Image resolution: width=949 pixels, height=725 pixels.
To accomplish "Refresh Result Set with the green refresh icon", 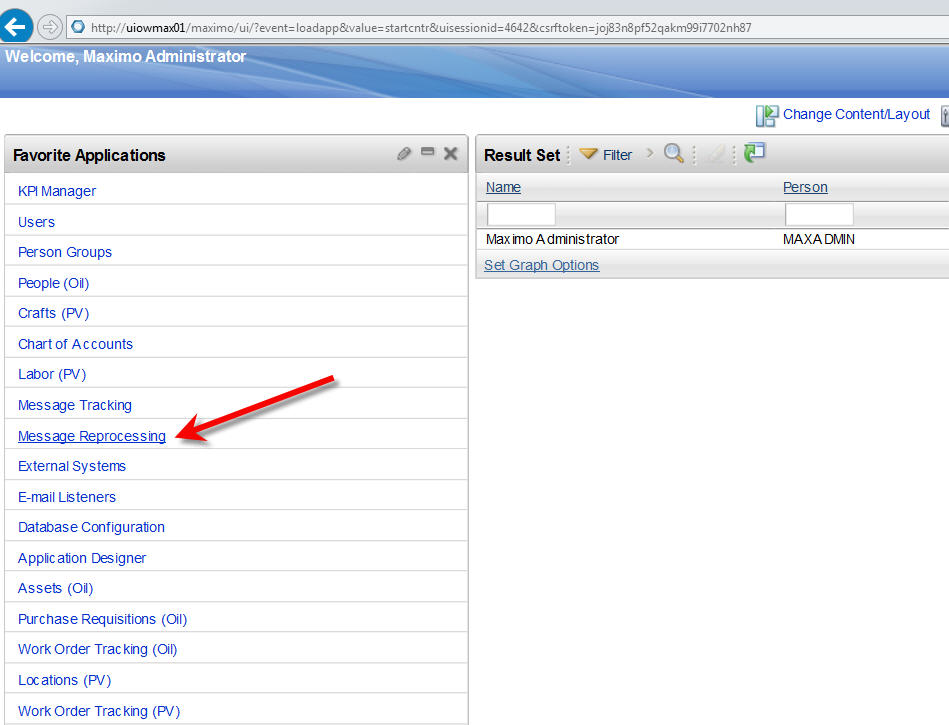I will 755,152.
